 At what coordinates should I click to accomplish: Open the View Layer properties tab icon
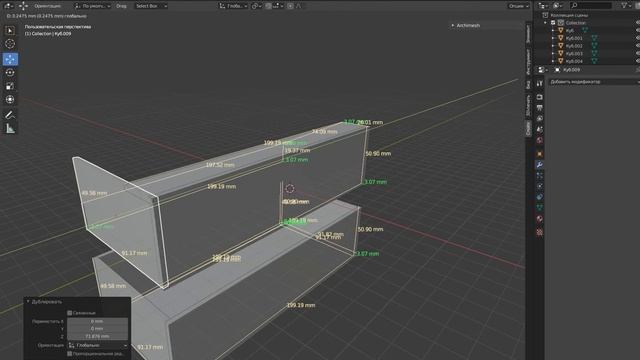(540, 118)
